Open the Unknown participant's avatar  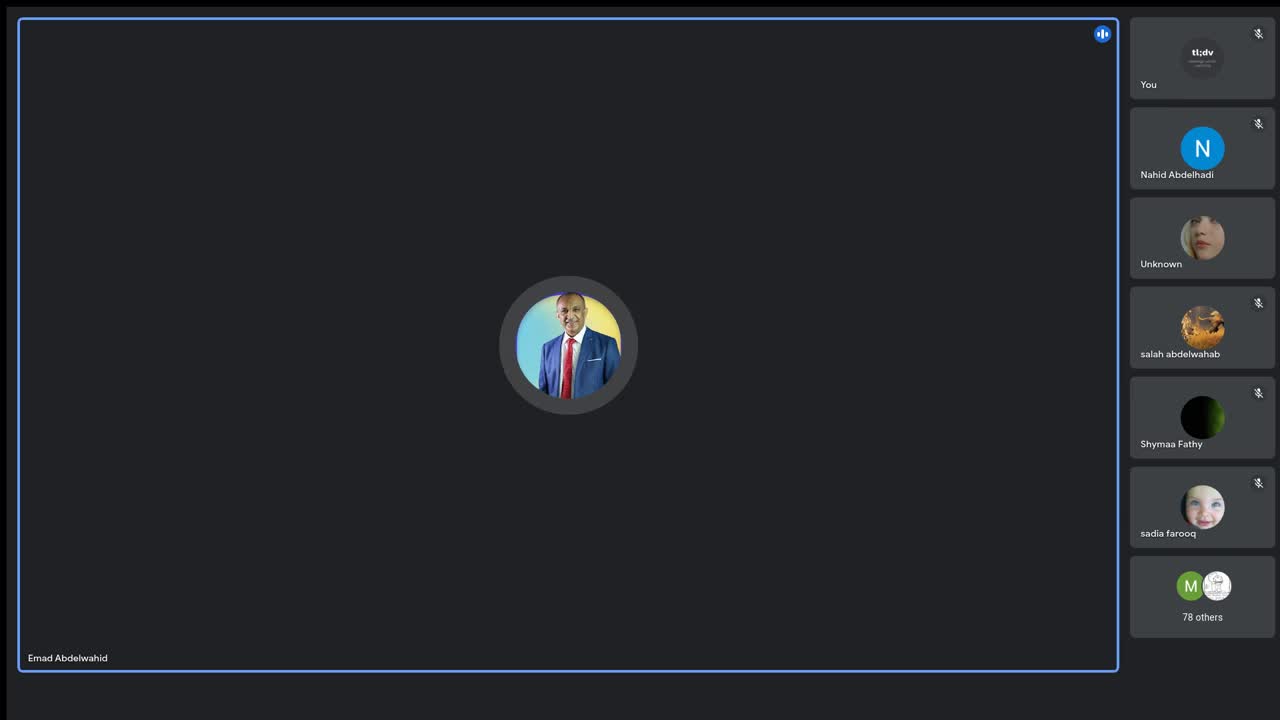1202,238
